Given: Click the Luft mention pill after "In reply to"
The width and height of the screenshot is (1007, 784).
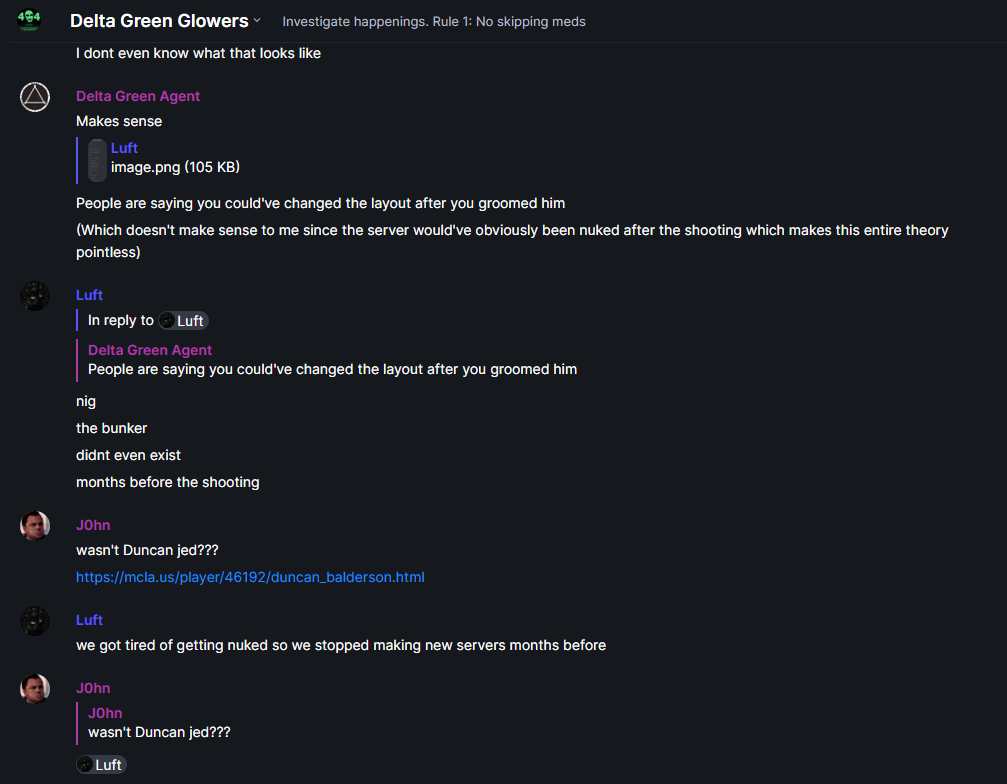Looking at the screenshot, I should click(x=183, y=321).
